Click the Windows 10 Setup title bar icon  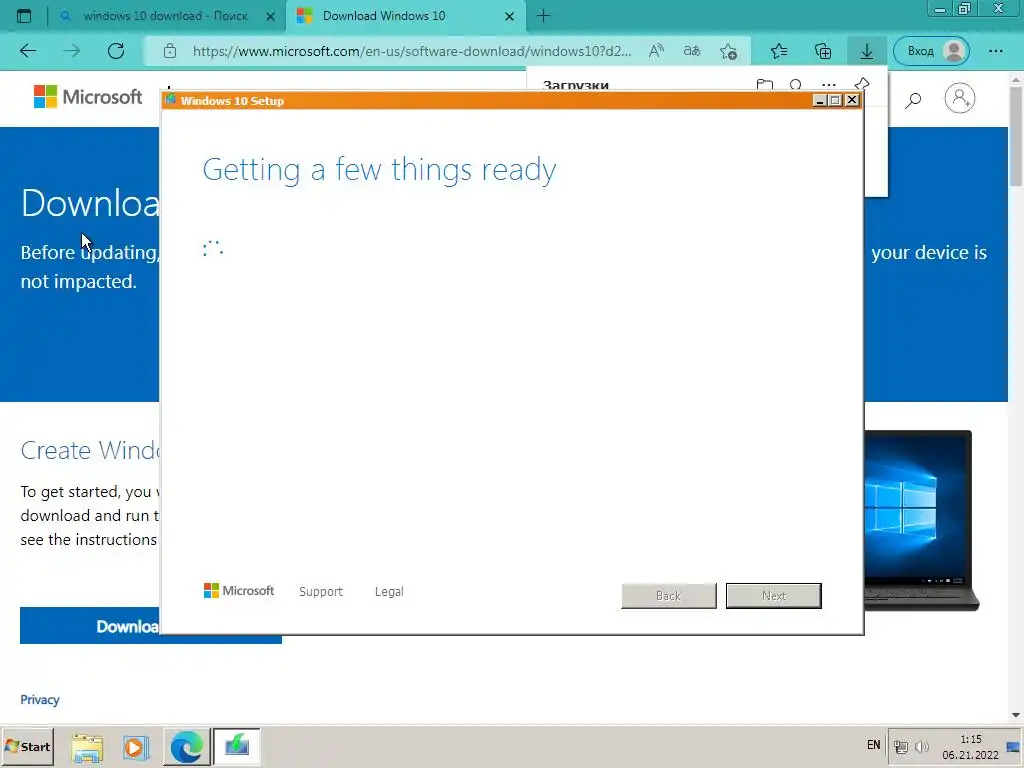coord(170,99)
